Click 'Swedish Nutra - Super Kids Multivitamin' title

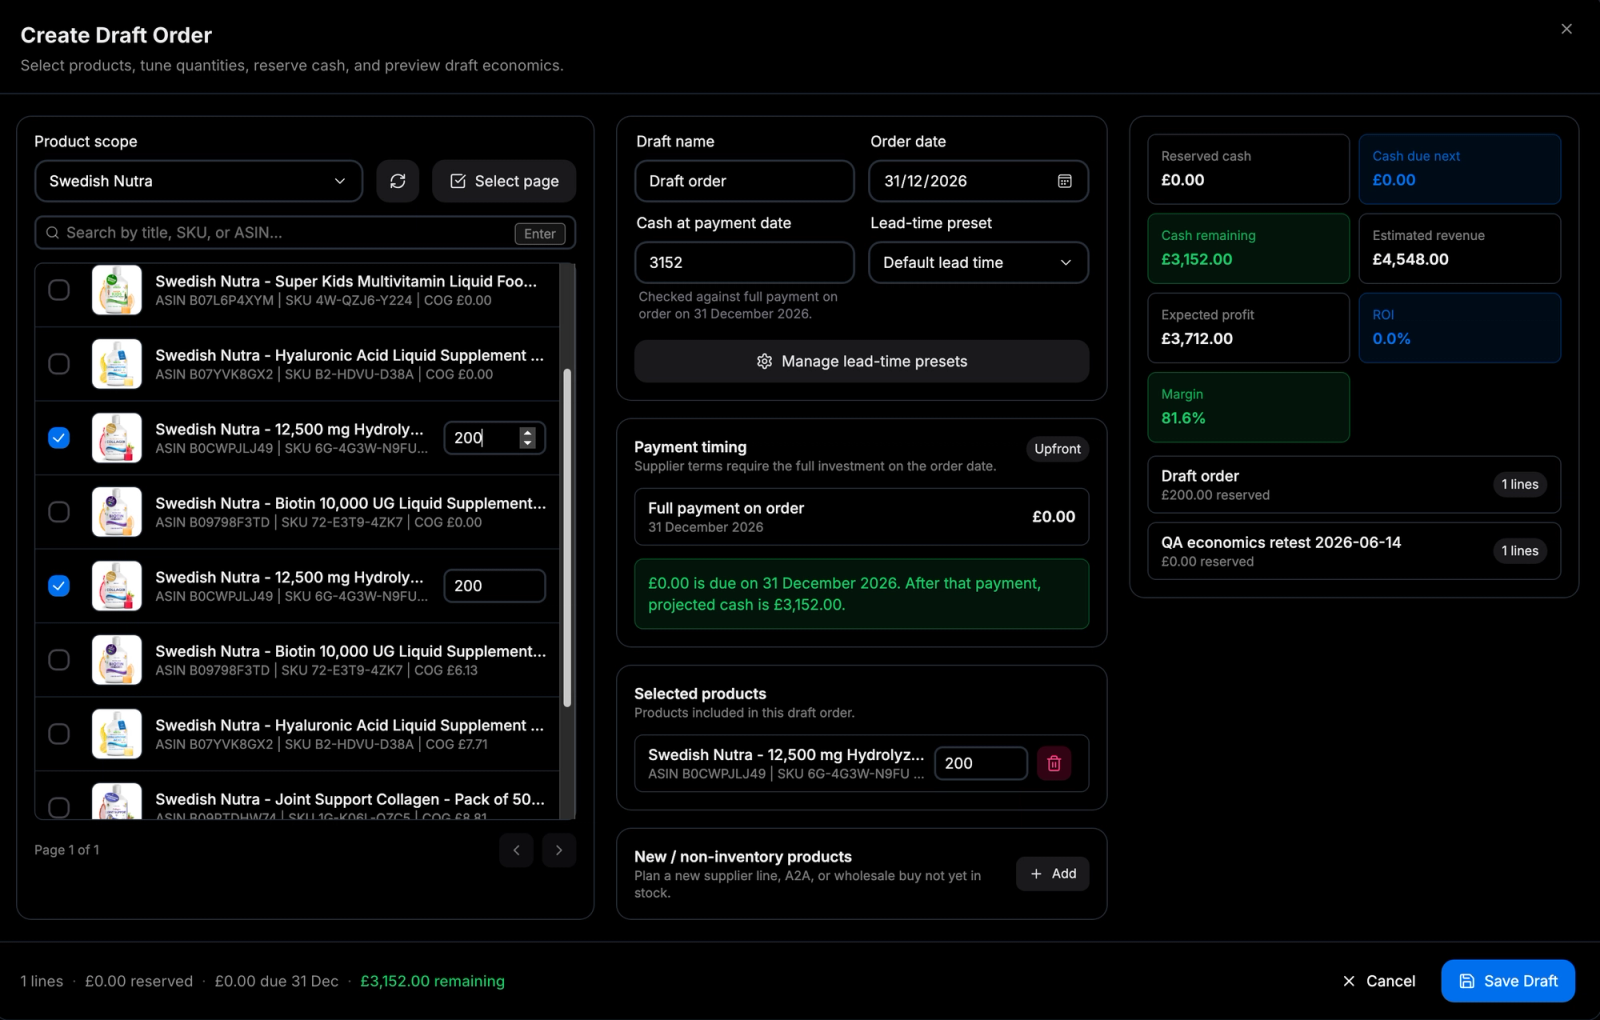(x=346, y=281)
